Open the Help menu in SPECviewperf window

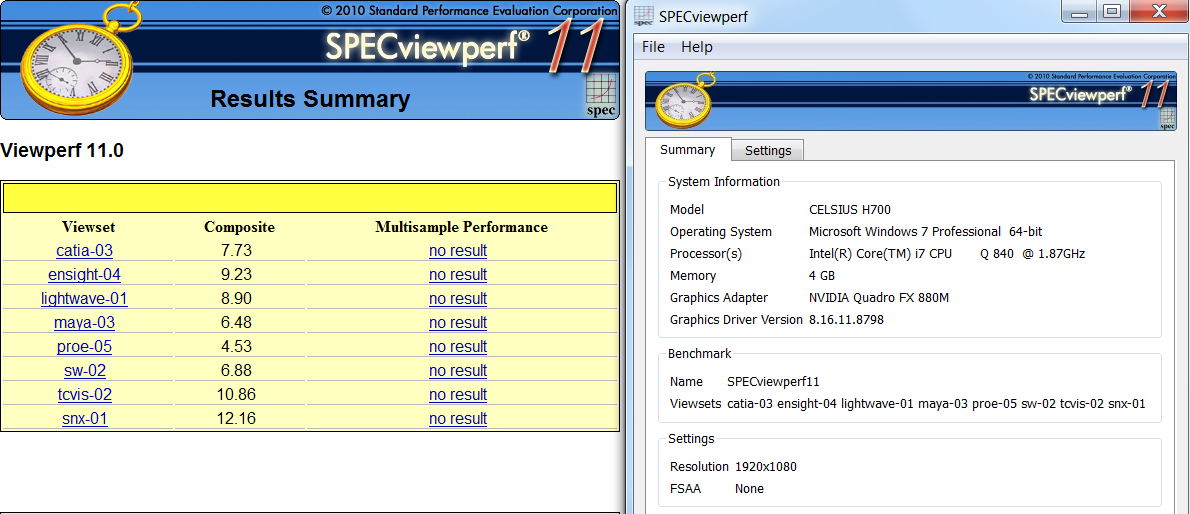[x=697, y=47]
